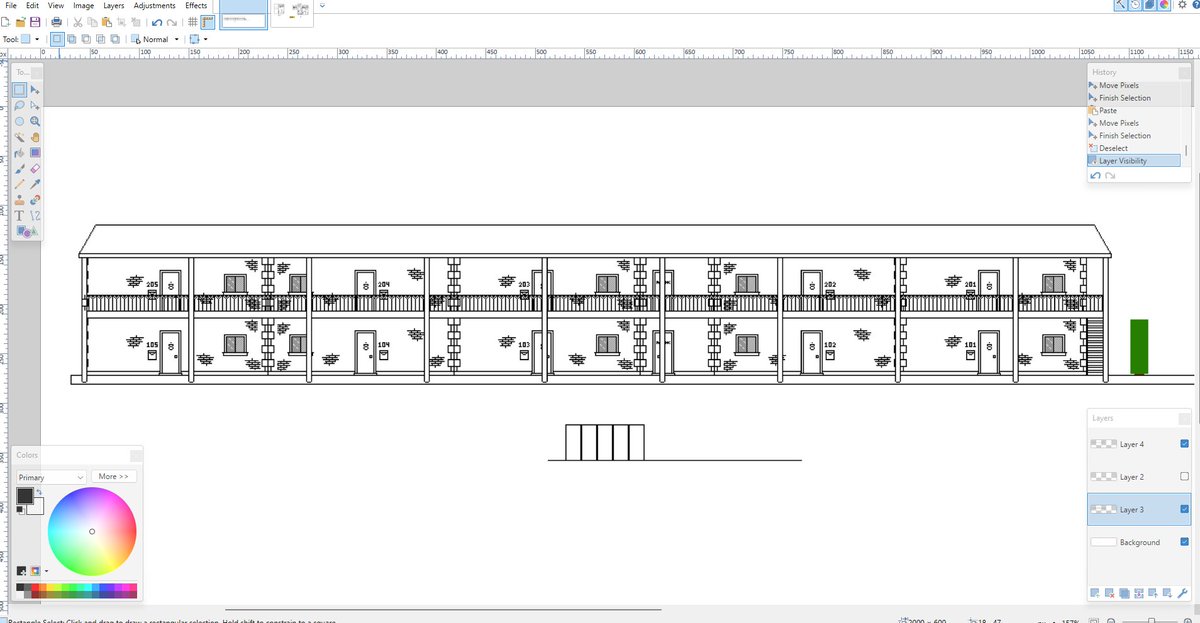Image resolution: width=1200 pixels, height=623 pixels.
Task: Open the selection clipping mode dropdown
Action: coord(199,39)
